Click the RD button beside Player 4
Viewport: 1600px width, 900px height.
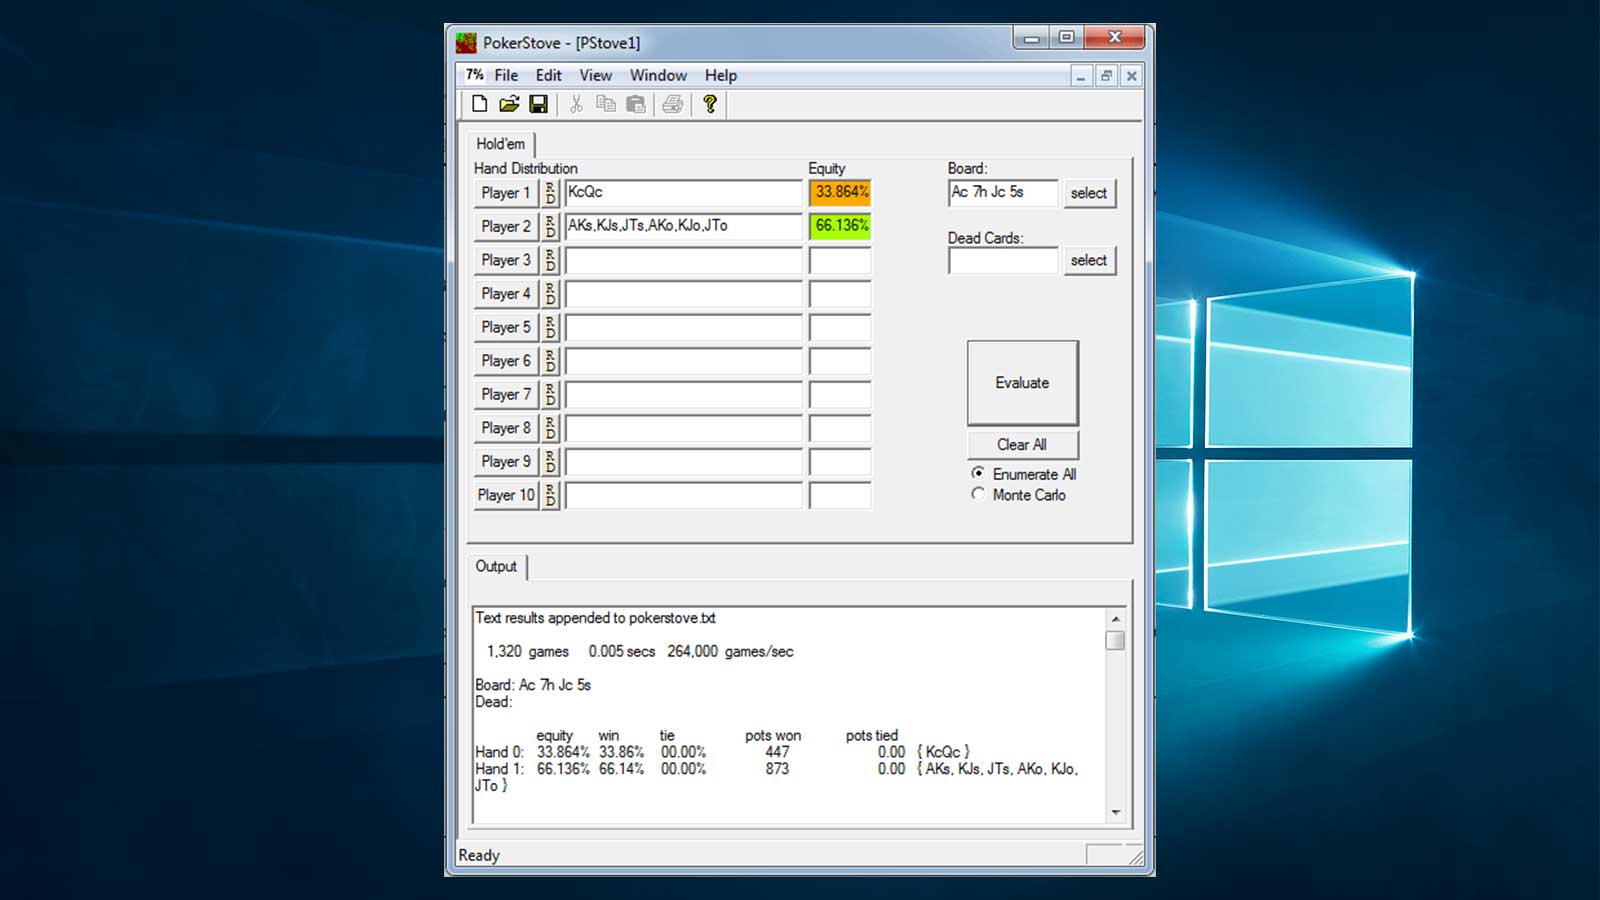550,294
